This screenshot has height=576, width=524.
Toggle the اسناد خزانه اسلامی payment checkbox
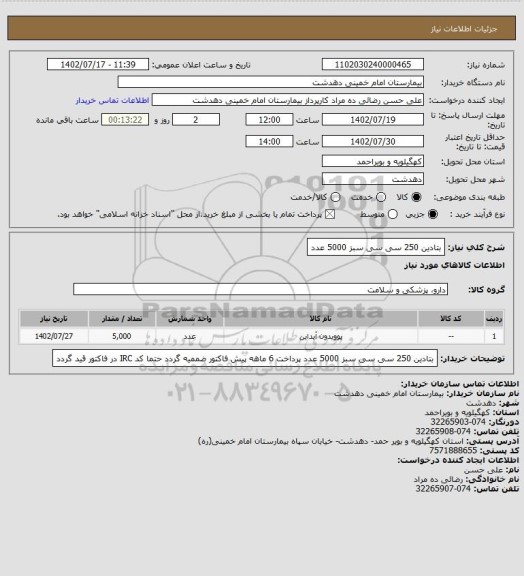[x=330, y=214]
